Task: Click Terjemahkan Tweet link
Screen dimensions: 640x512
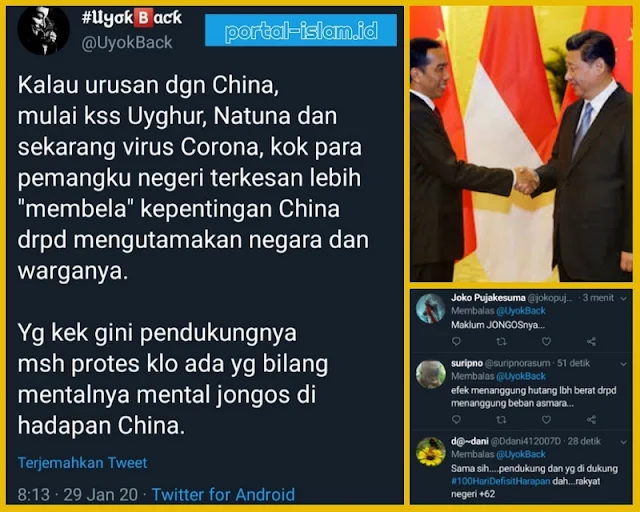Action: 82,463
